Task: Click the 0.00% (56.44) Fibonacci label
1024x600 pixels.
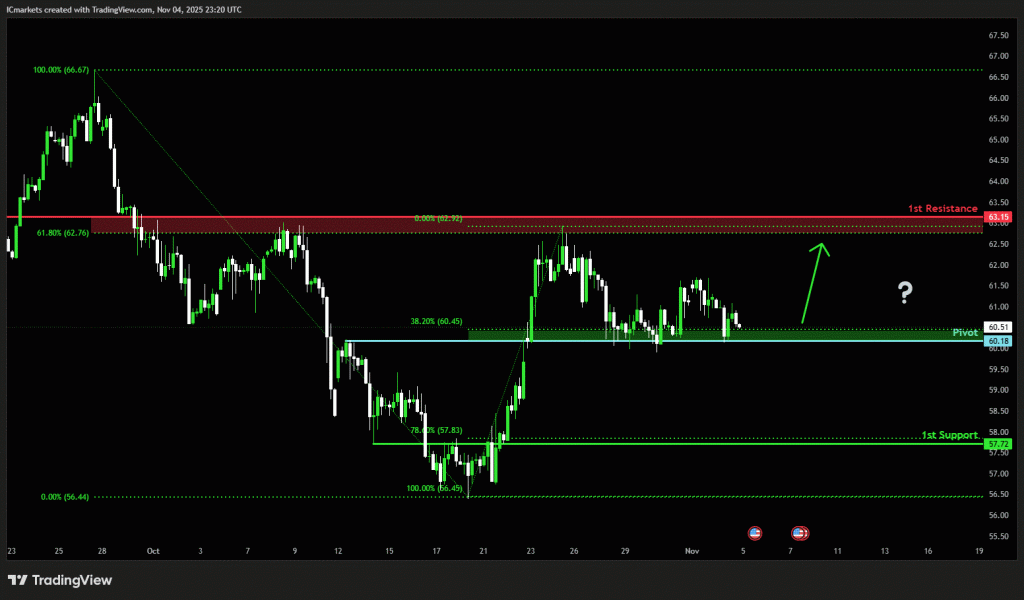Action: pos(65,496)
